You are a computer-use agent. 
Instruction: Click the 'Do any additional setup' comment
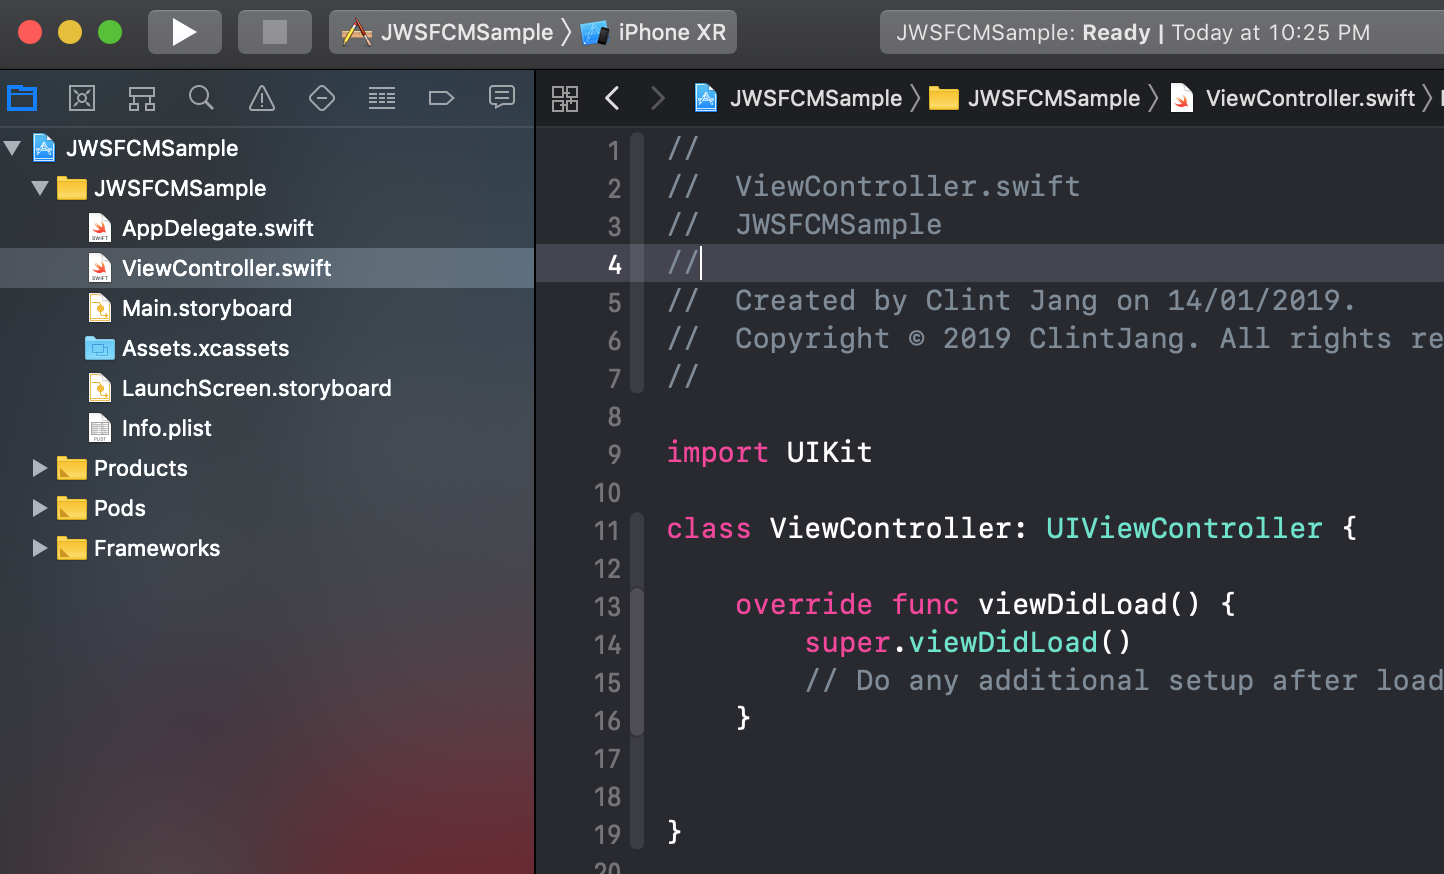tap(1124, 680)
